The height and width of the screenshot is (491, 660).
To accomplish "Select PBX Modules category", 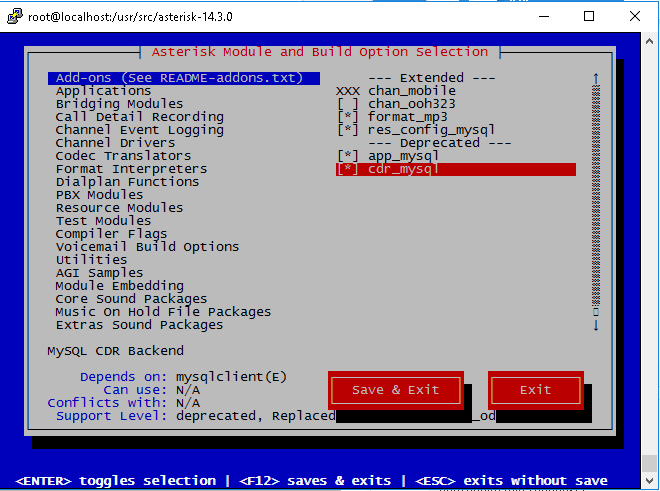I will click(x=99, y=195).
